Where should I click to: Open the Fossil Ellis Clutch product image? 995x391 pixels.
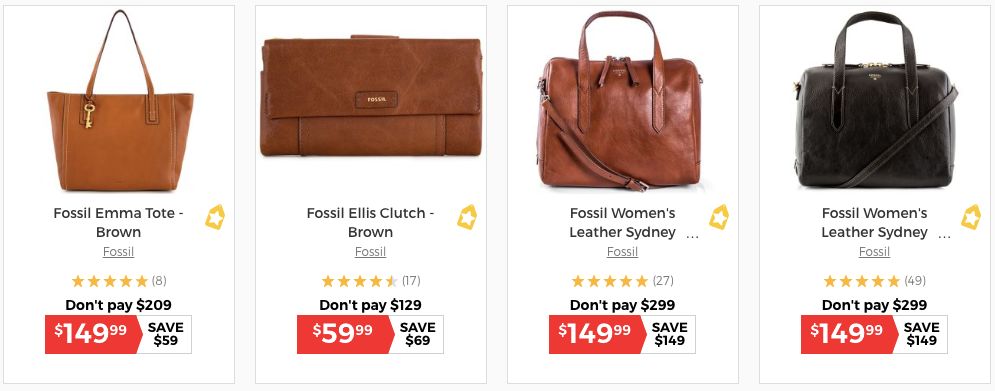371,95
